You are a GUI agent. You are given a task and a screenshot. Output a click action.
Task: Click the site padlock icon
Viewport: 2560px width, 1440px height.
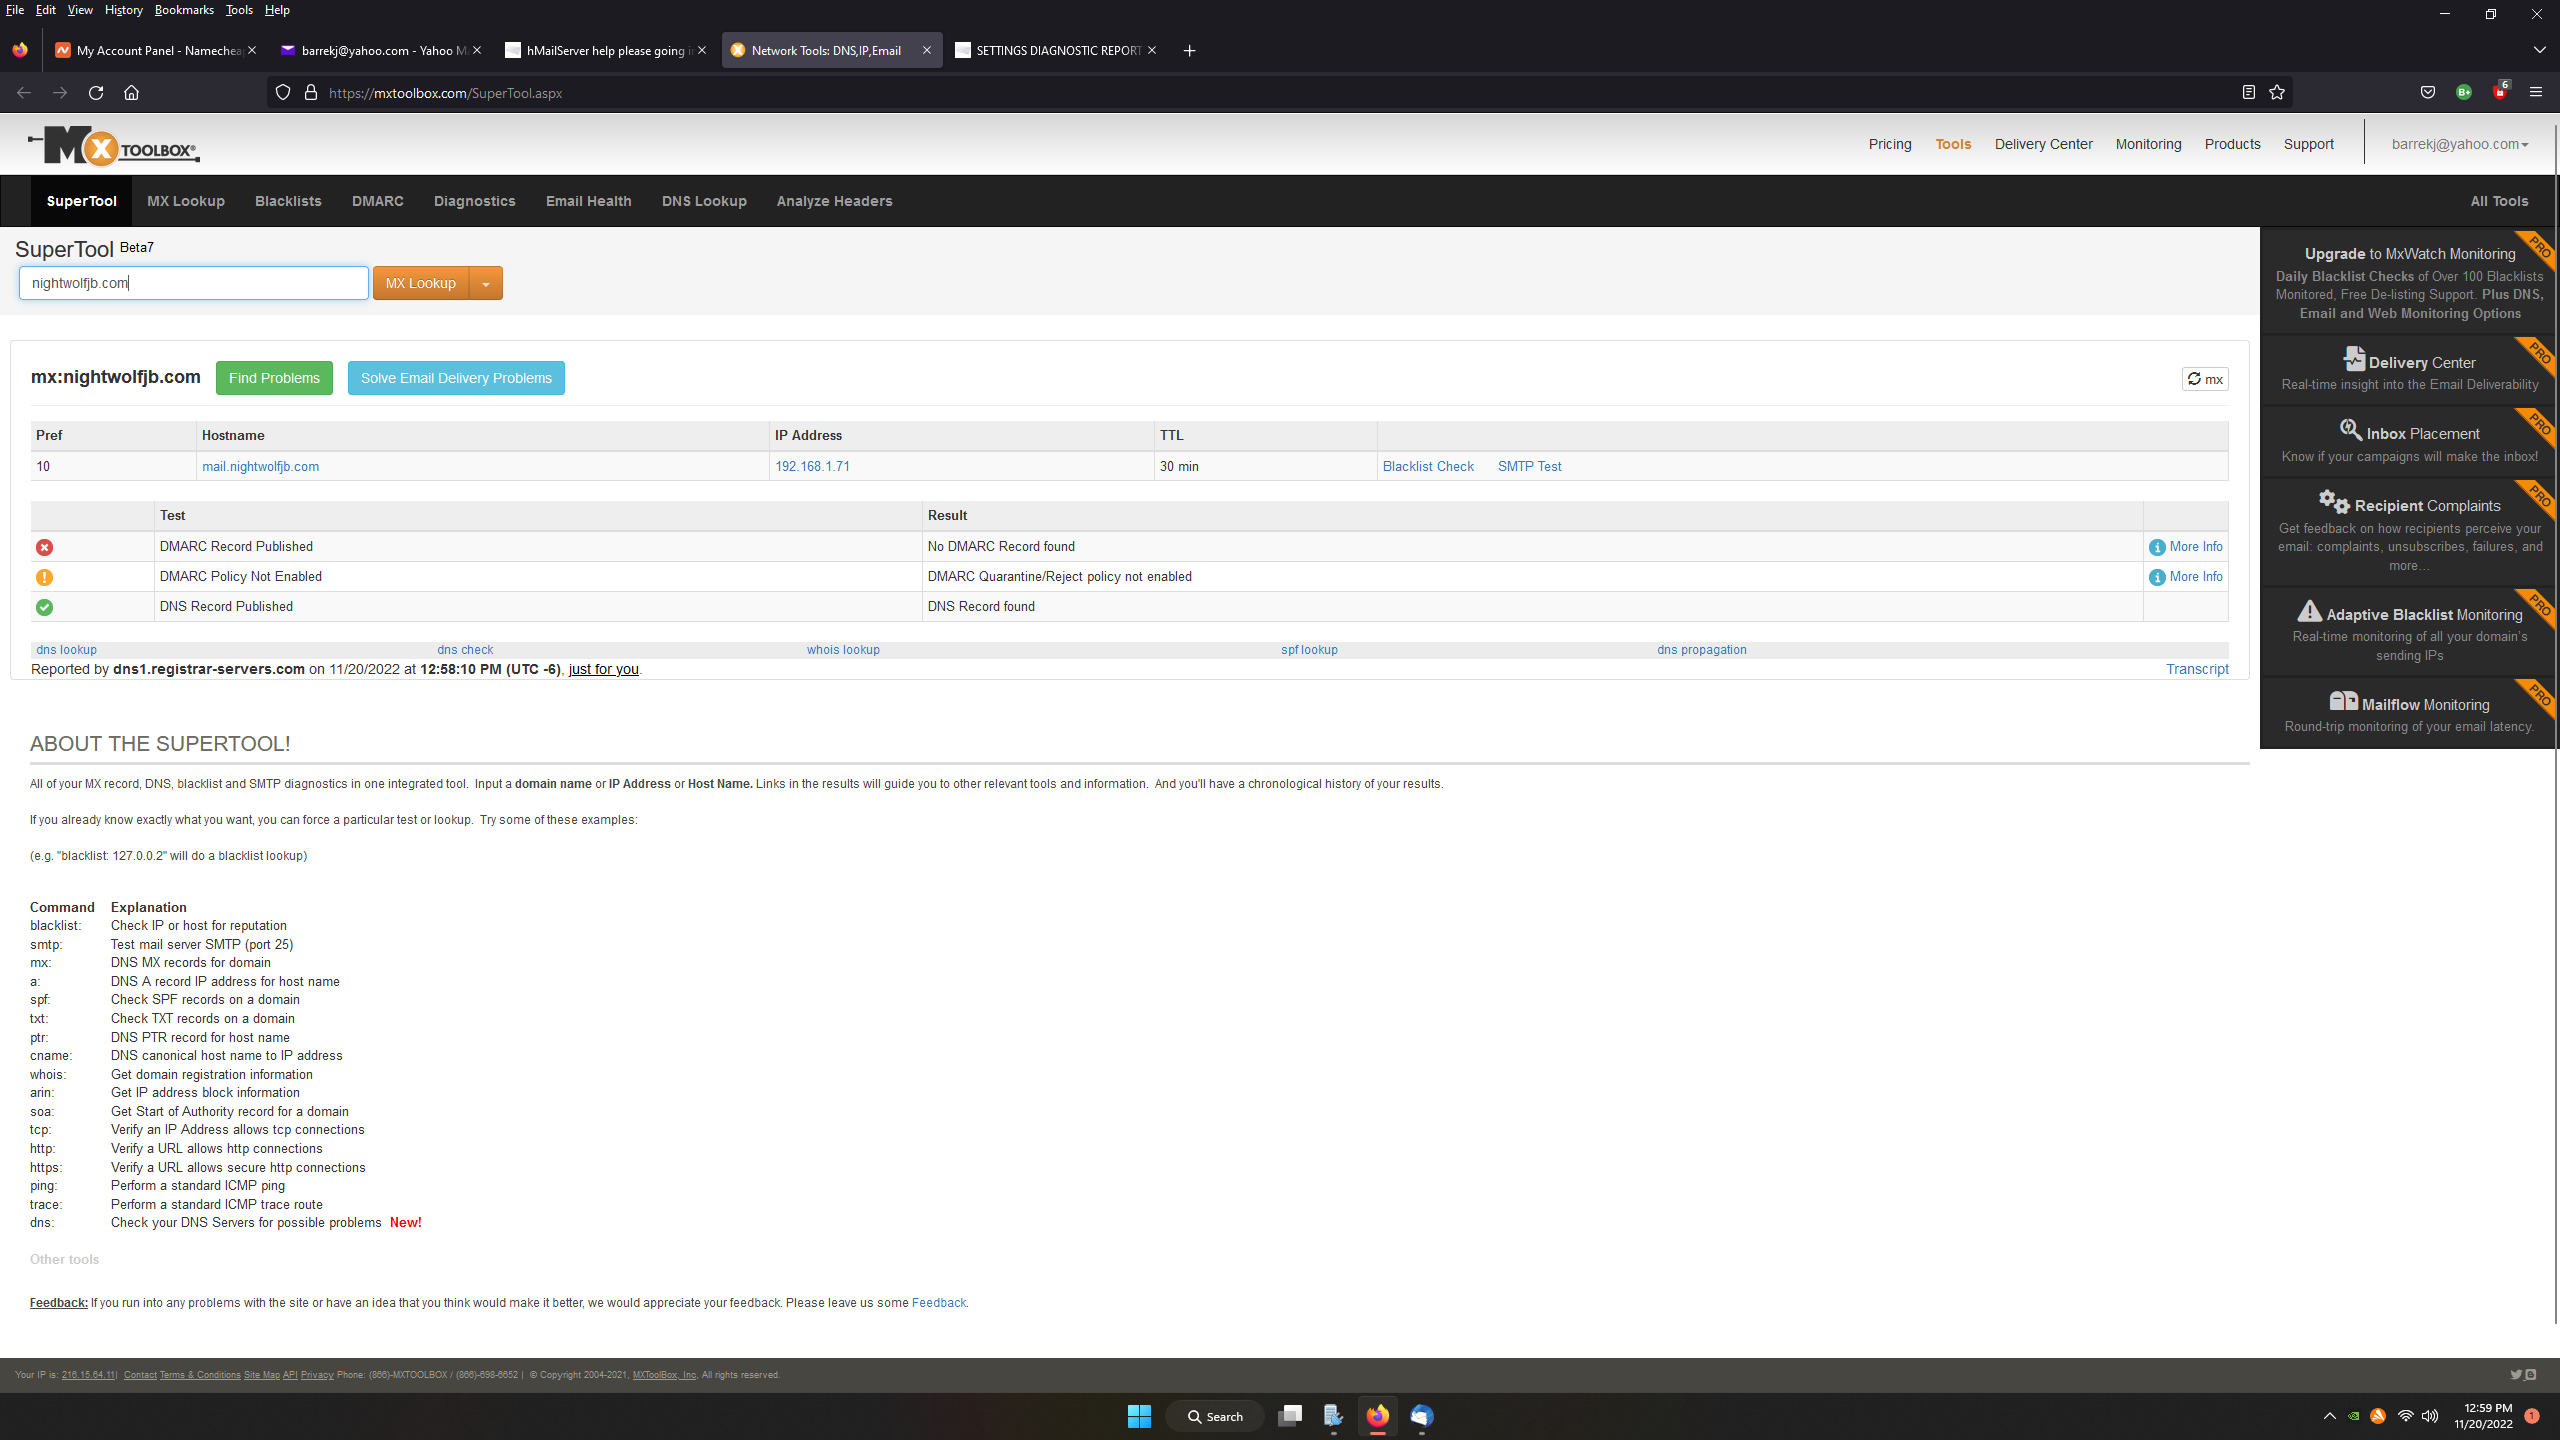[x=311, y=92]
